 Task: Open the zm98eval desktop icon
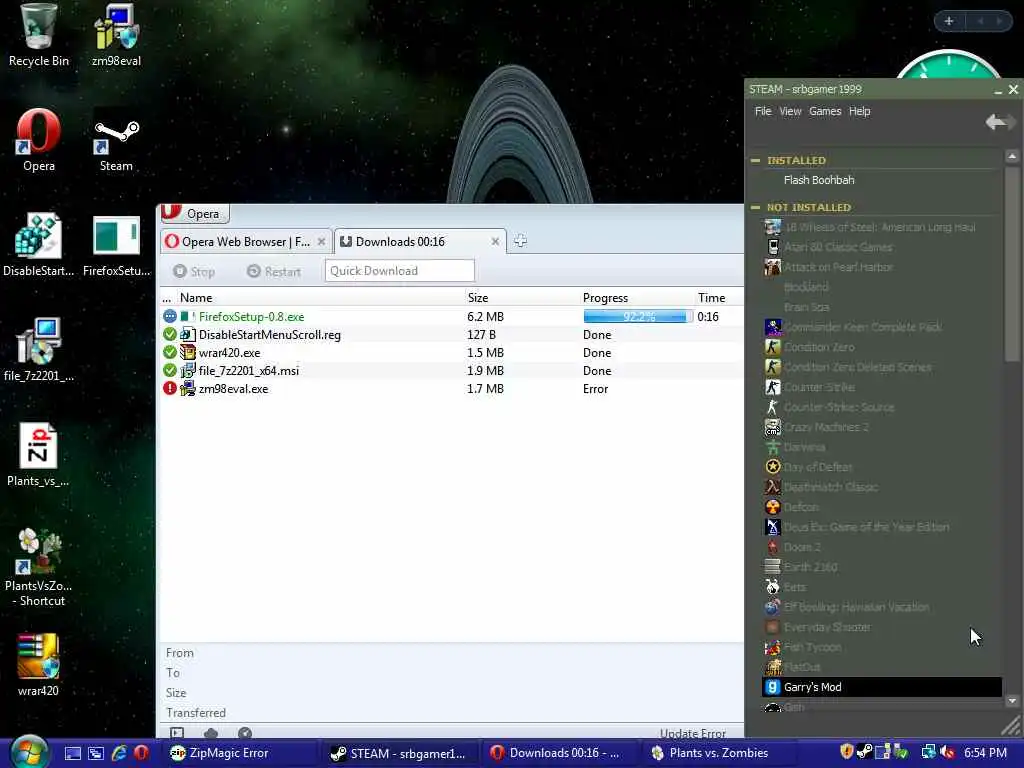point(116,35)
